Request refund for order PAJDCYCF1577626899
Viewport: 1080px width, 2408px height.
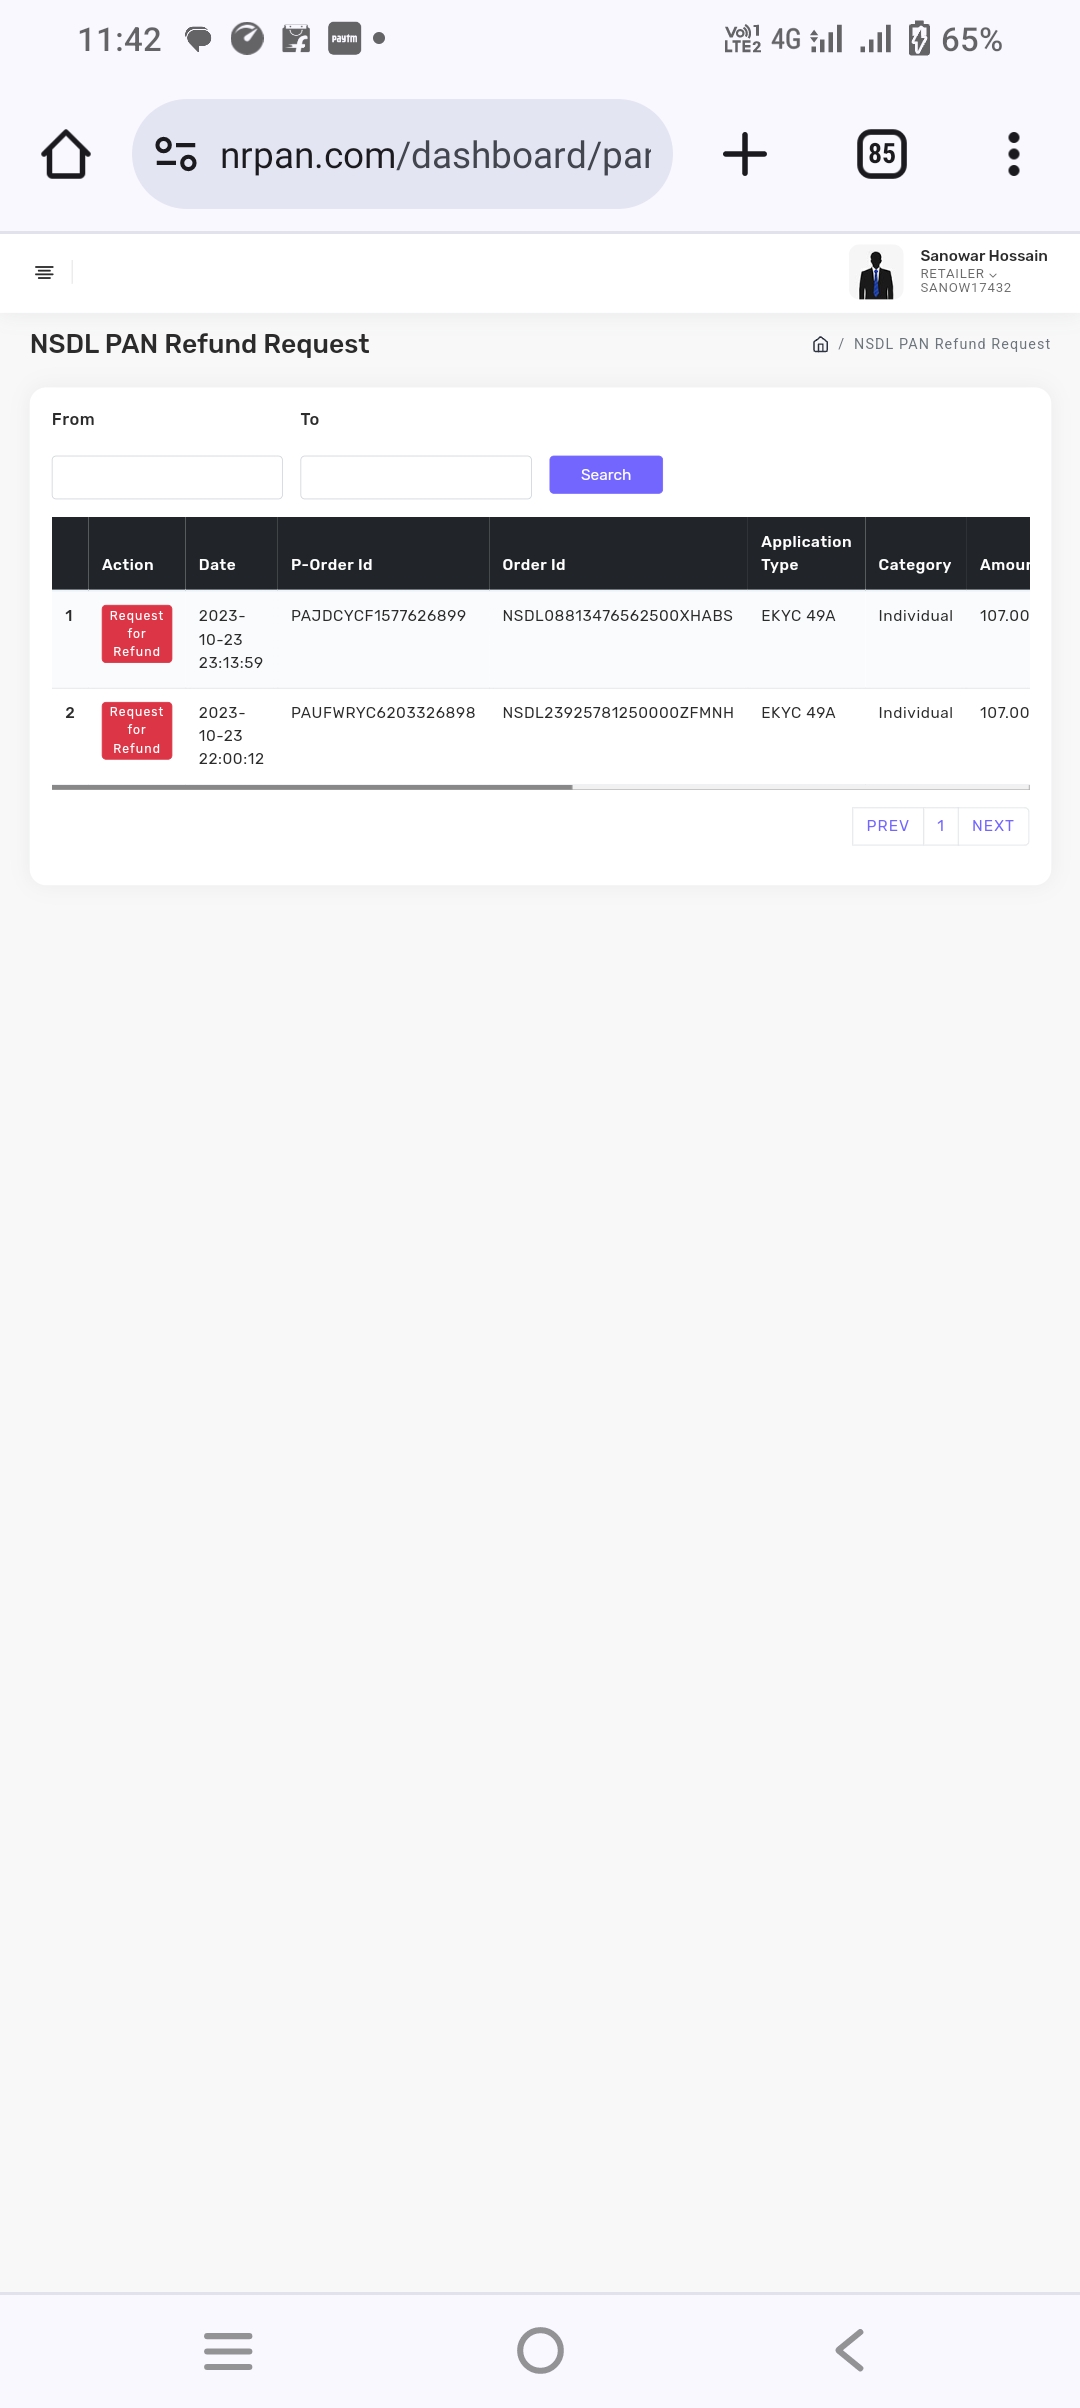137,634
